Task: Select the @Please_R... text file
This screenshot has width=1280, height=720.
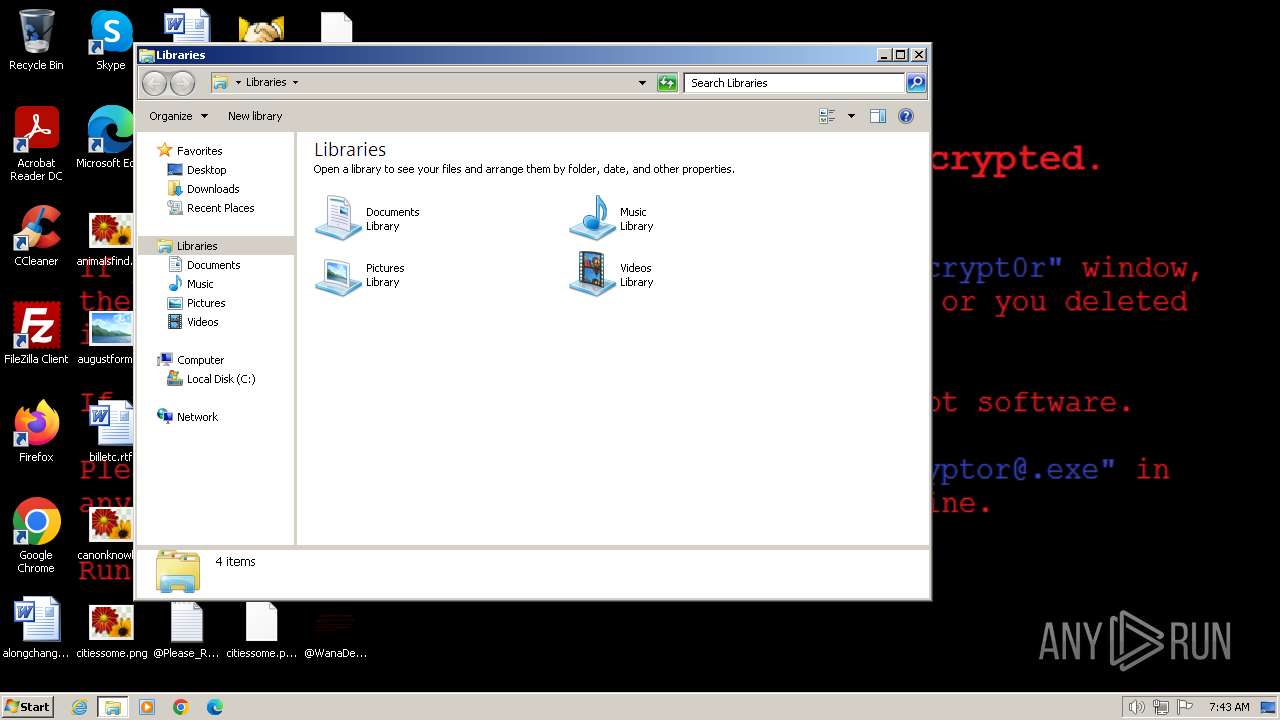Action: pyautogui.click(x=186, y=628)
